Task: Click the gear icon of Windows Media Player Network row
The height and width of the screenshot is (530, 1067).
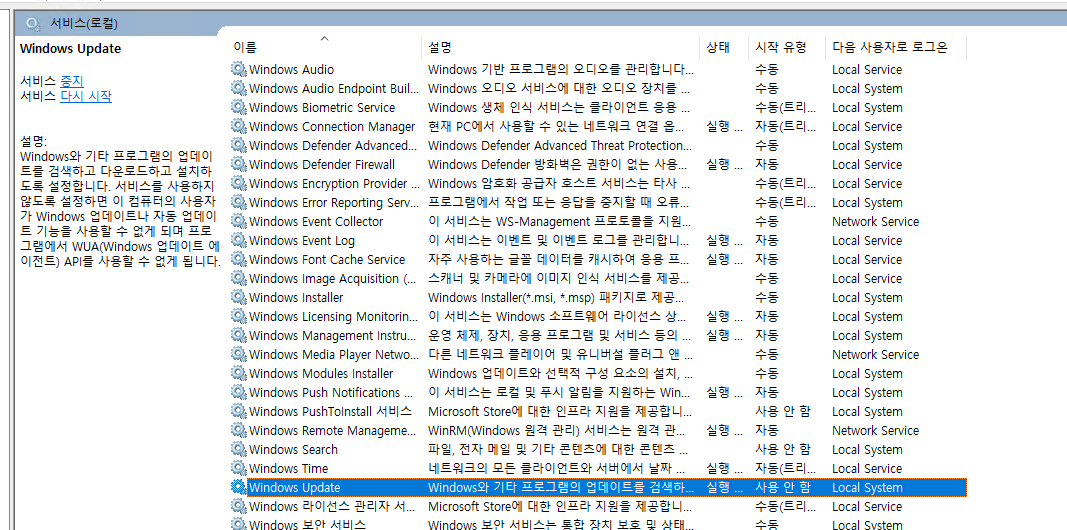Action: pyautogui.click(x=238, y=354)
